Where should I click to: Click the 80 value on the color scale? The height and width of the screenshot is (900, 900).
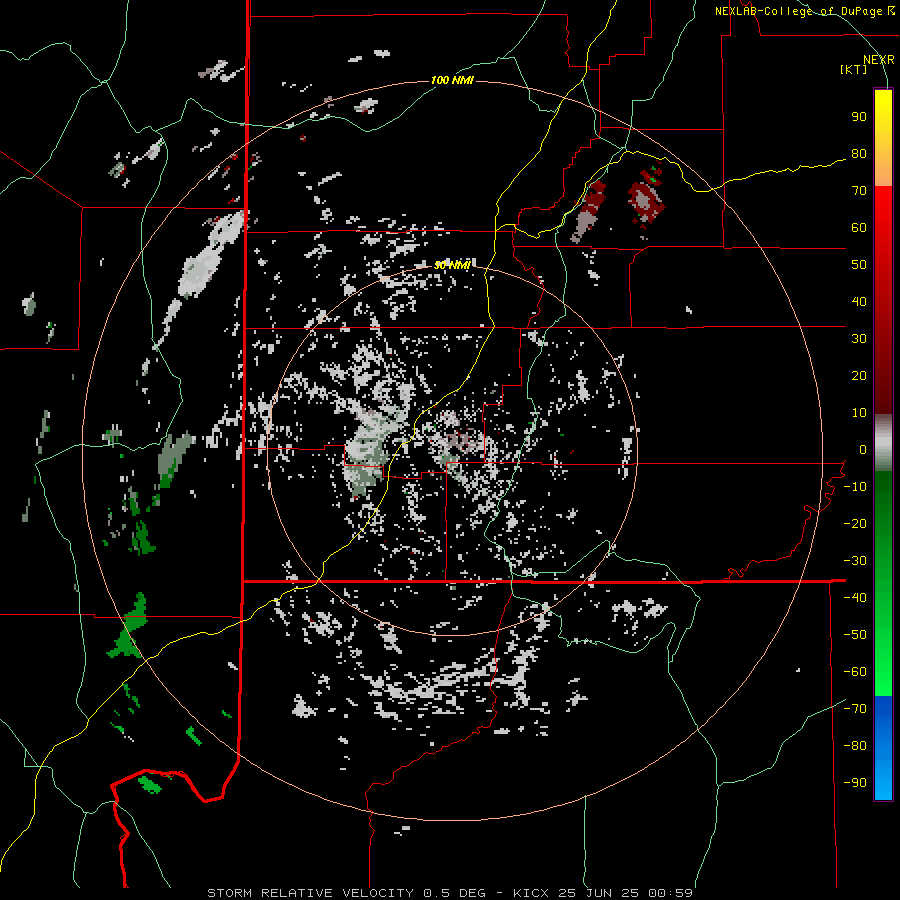[x=859, y=154]
